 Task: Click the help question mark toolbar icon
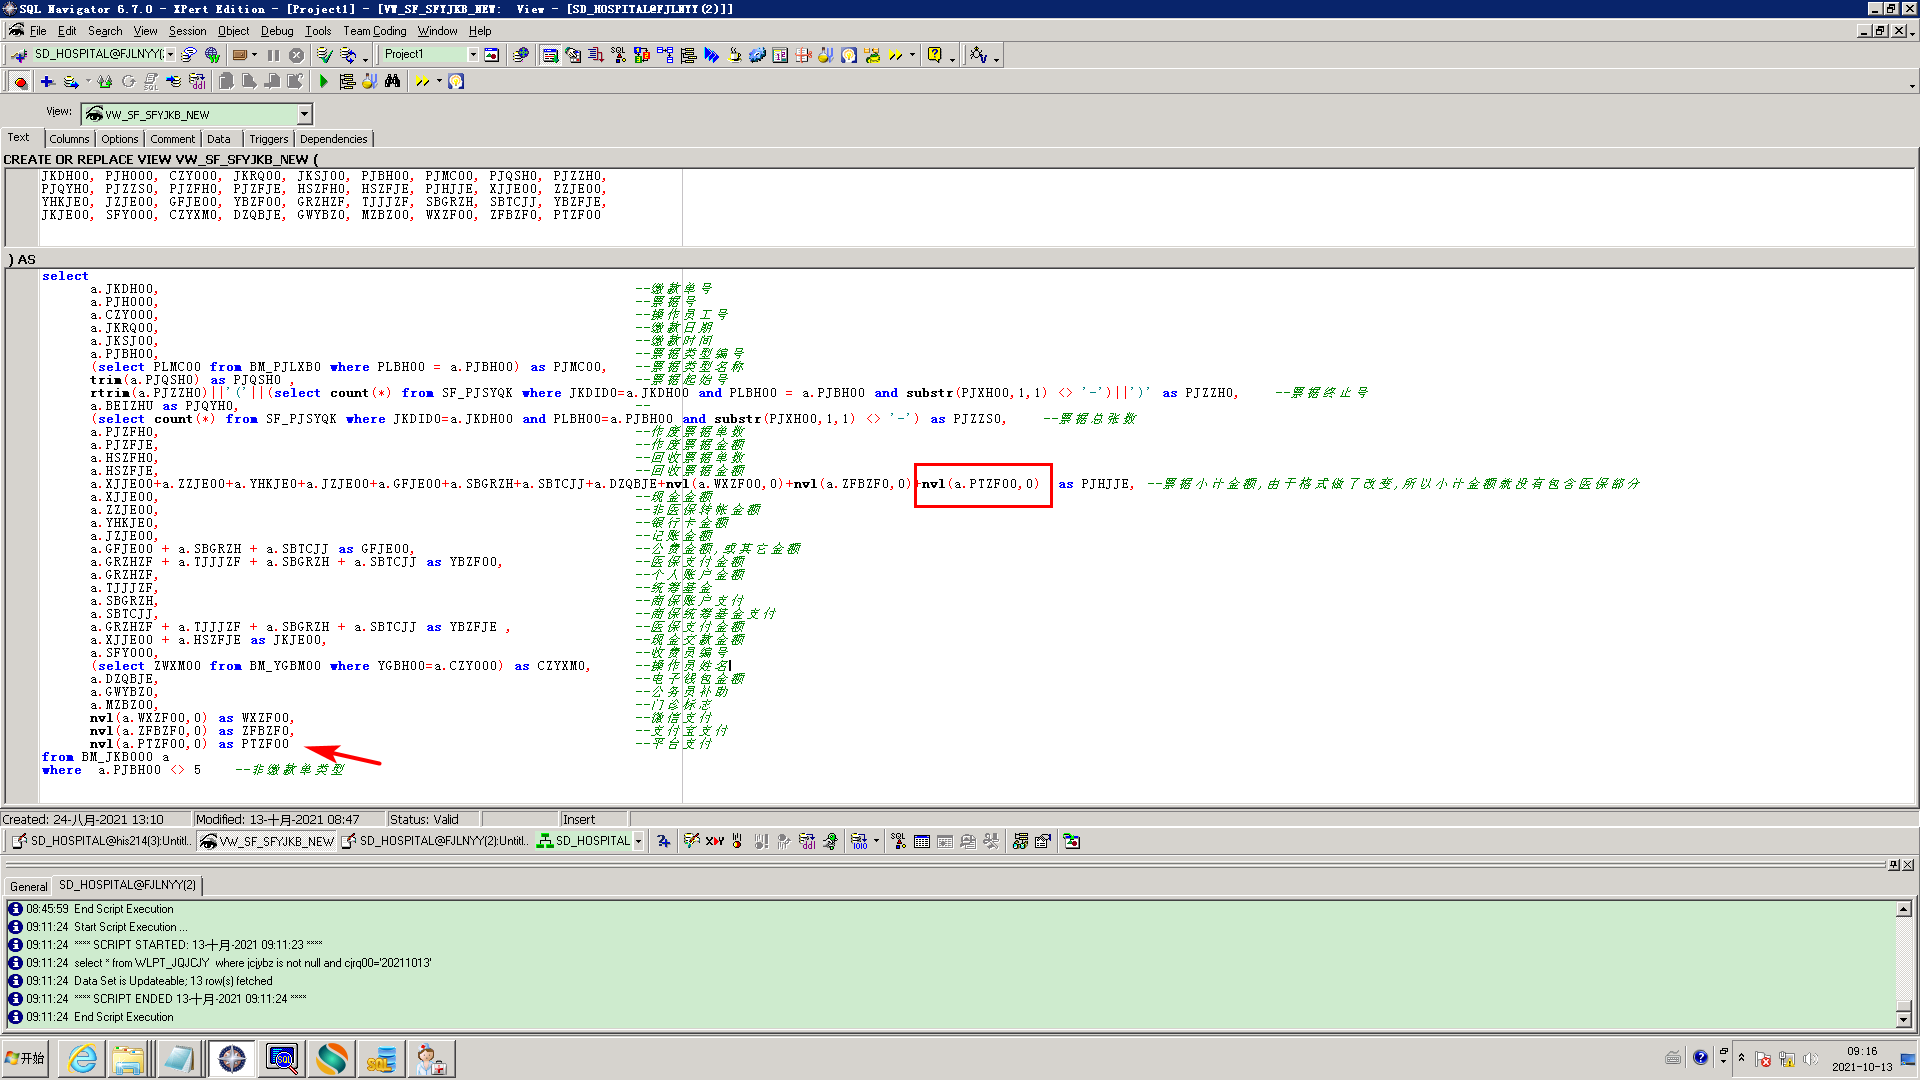(934, 55)
